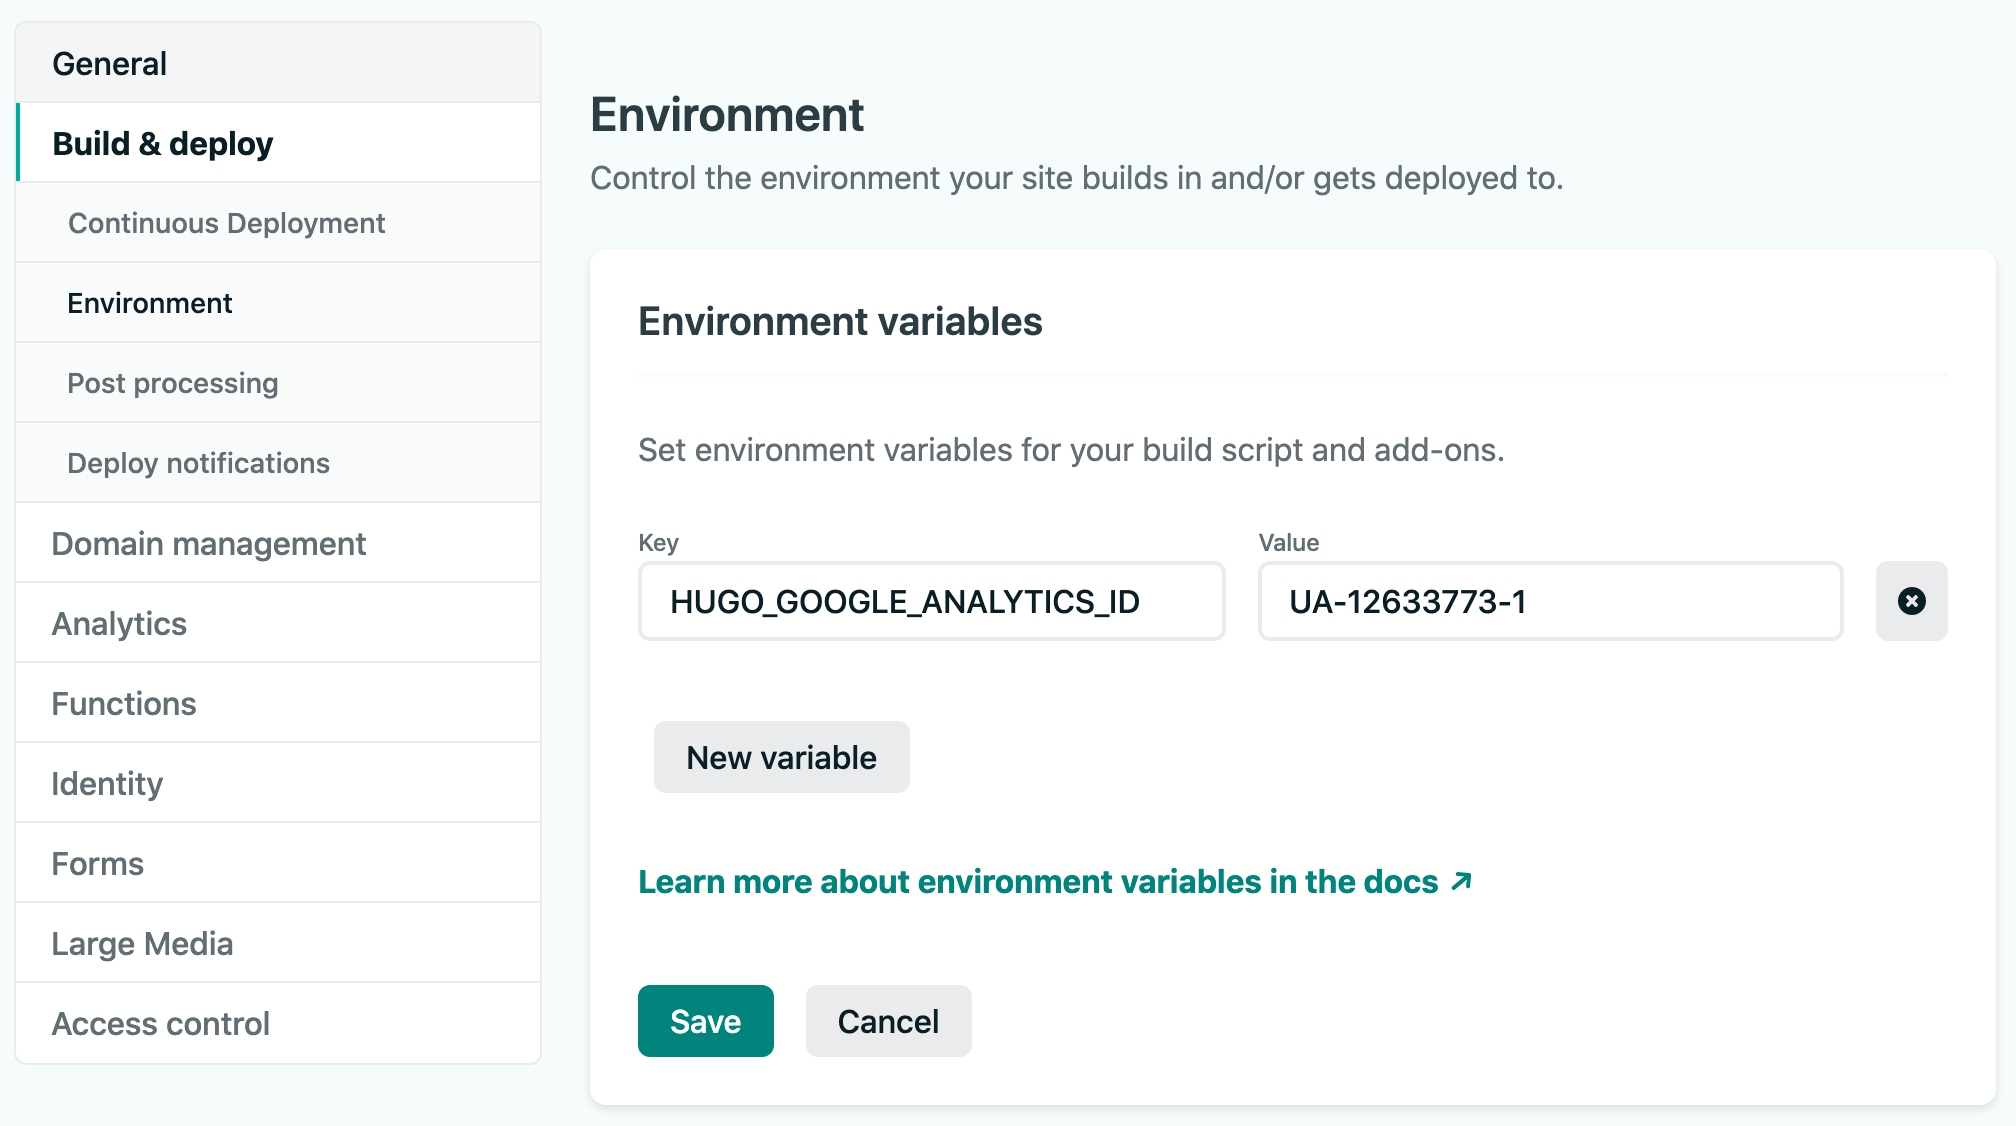Save the environment variable settings

coord(705,1021)
